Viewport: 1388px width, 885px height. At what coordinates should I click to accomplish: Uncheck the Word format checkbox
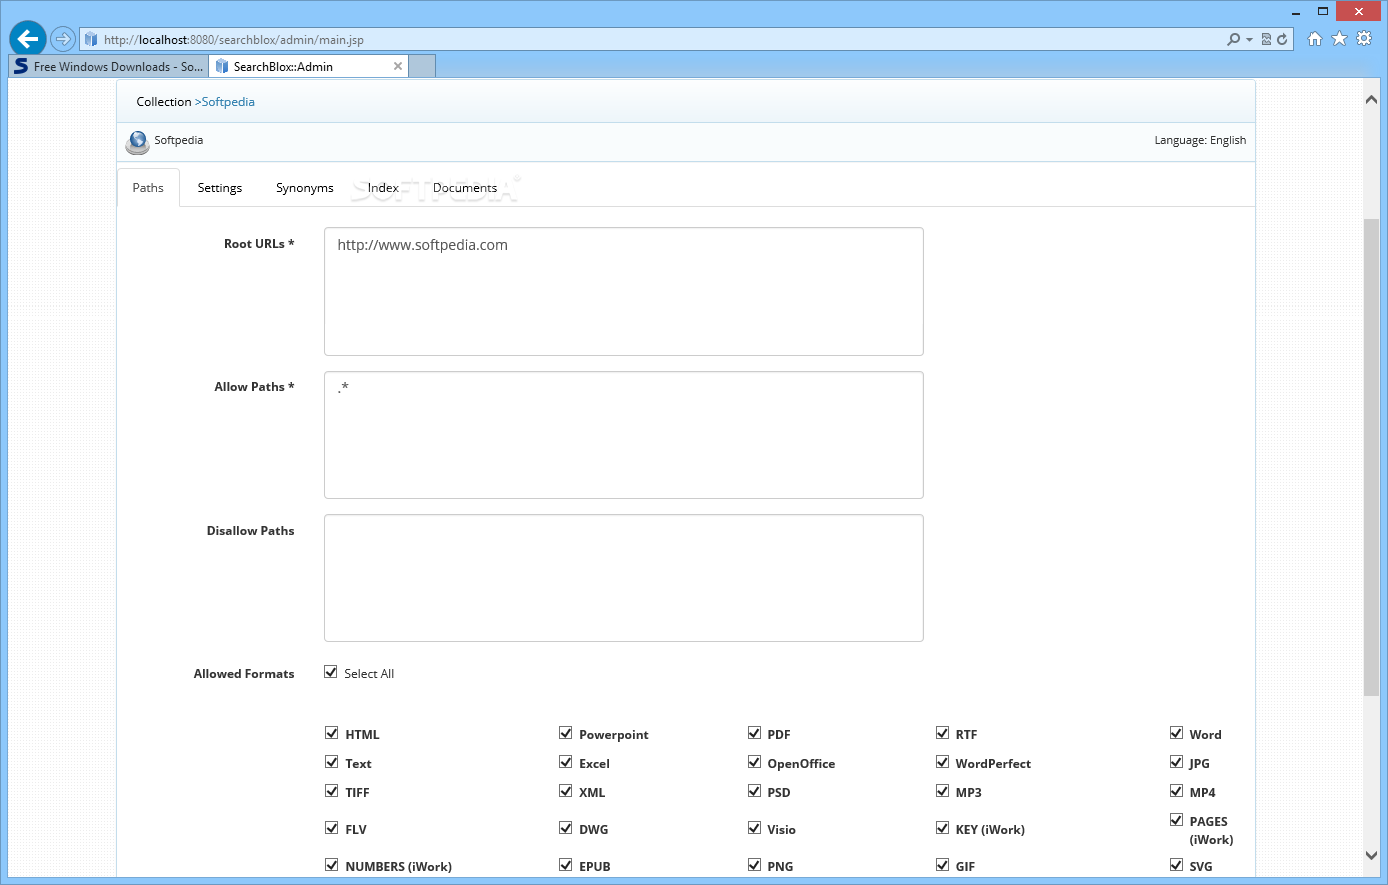[1177, 733]
